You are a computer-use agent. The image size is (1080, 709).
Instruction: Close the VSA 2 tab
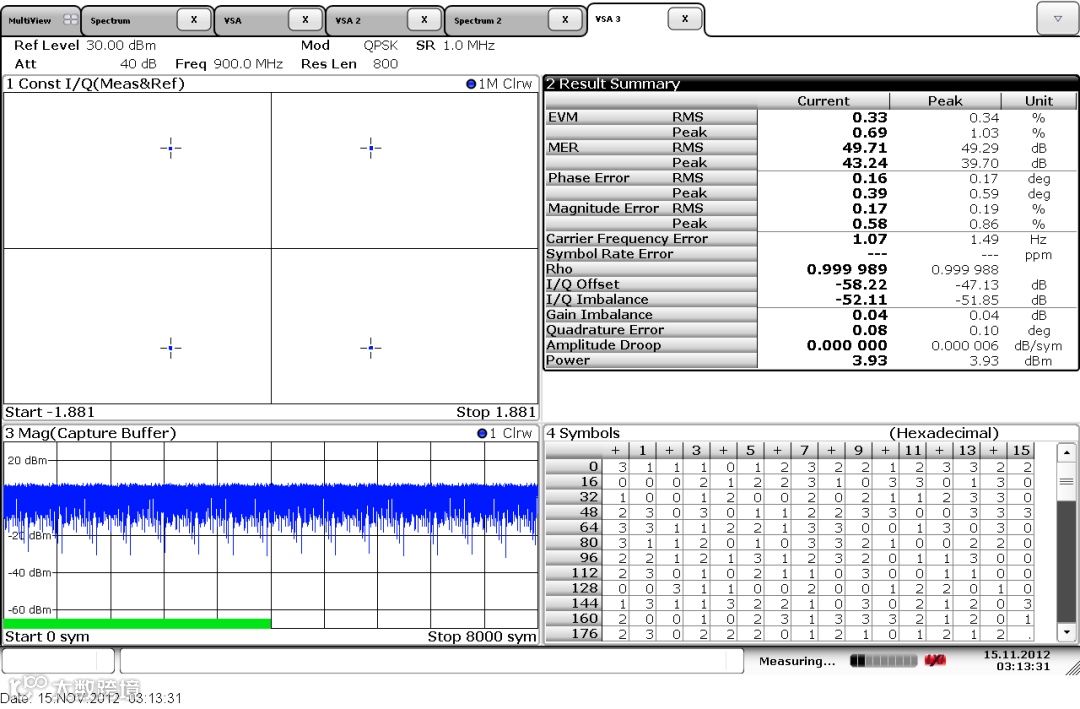click(424, 20)
